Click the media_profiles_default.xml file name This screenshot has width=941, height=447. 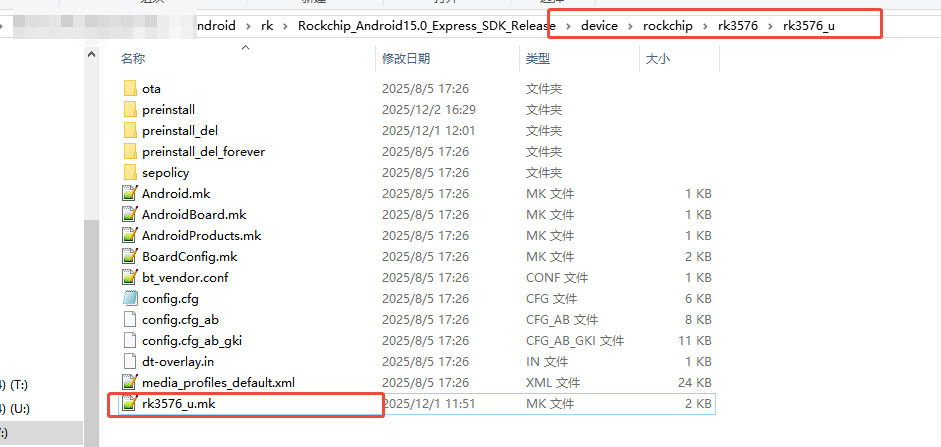tap(218, 383)
